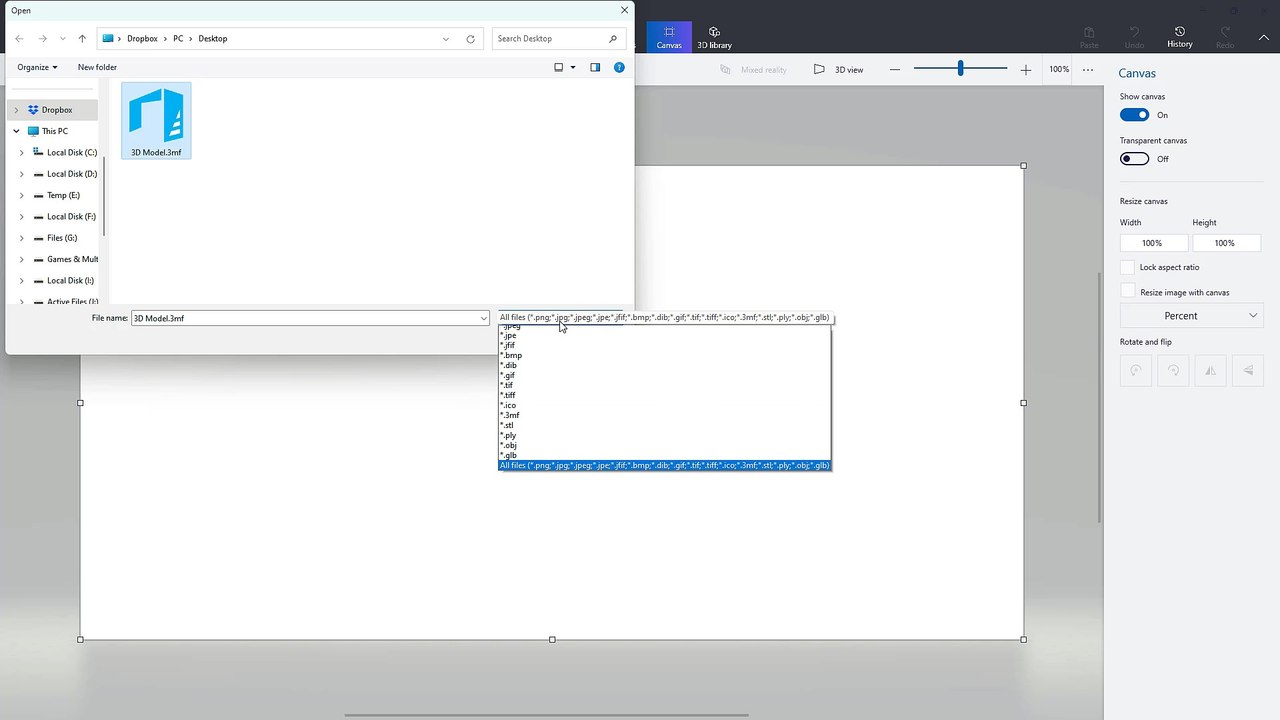Screen dimensions: 1280x720
Task: Open the Percent units dropdown
Action: click(1192, 316)
